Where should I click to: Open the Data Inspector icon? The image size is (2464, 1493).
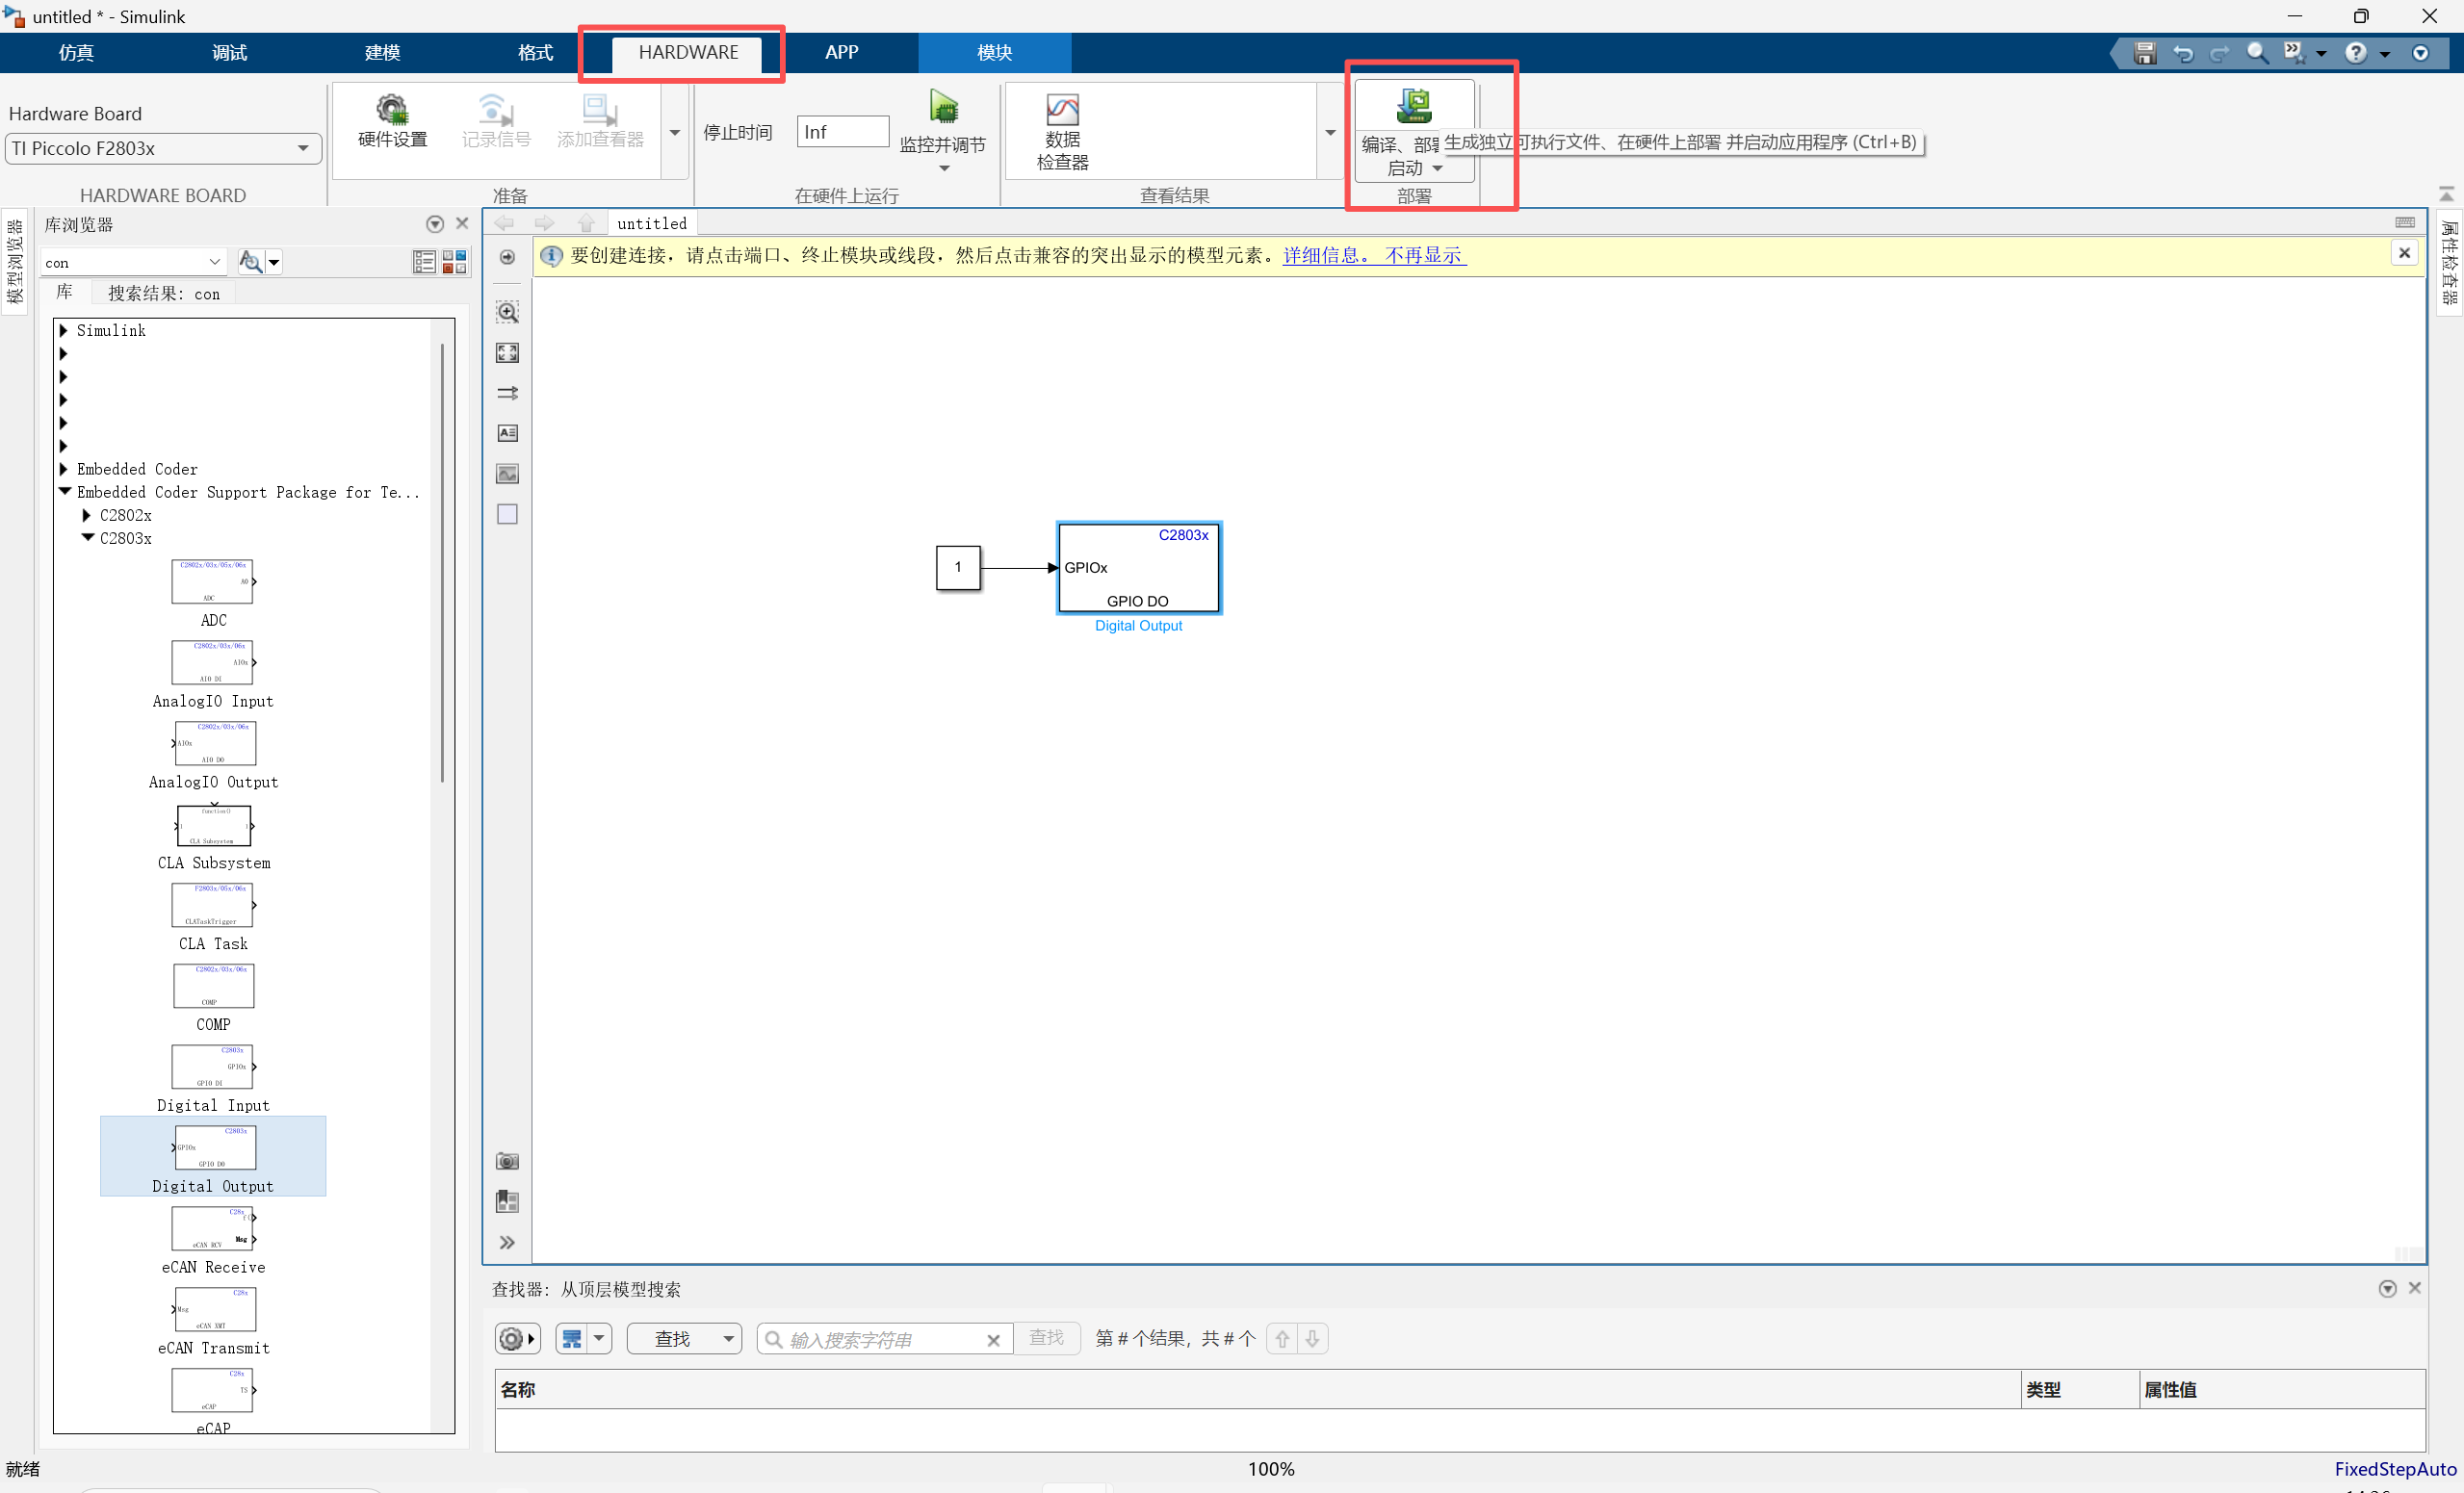pyautogui.click(x=1062, y=110)
